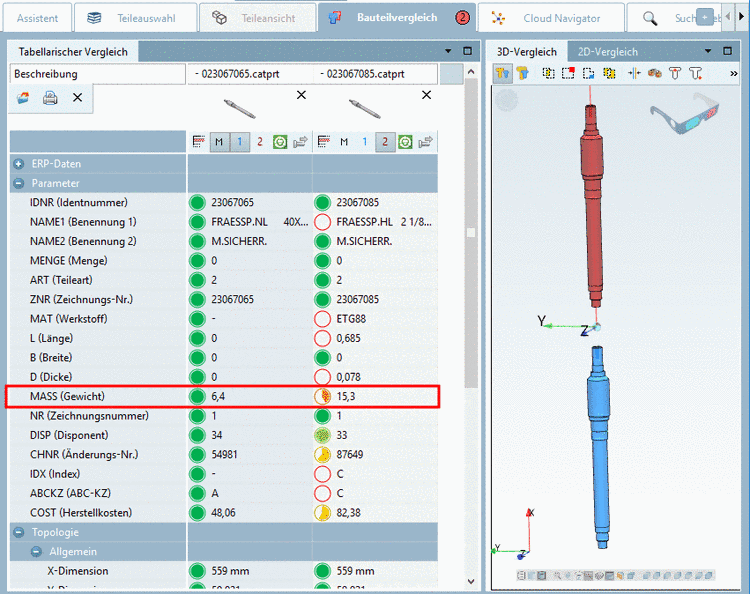
Task: Expand the ERP-Daten section
Action: pyautogui.click(x=19, y=164)
